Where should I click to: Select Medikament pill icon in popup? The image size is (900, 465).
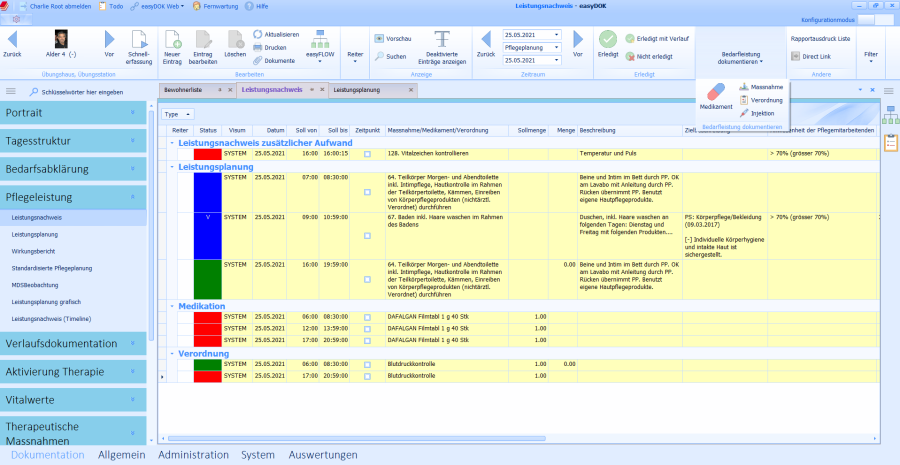coord(716,92)
